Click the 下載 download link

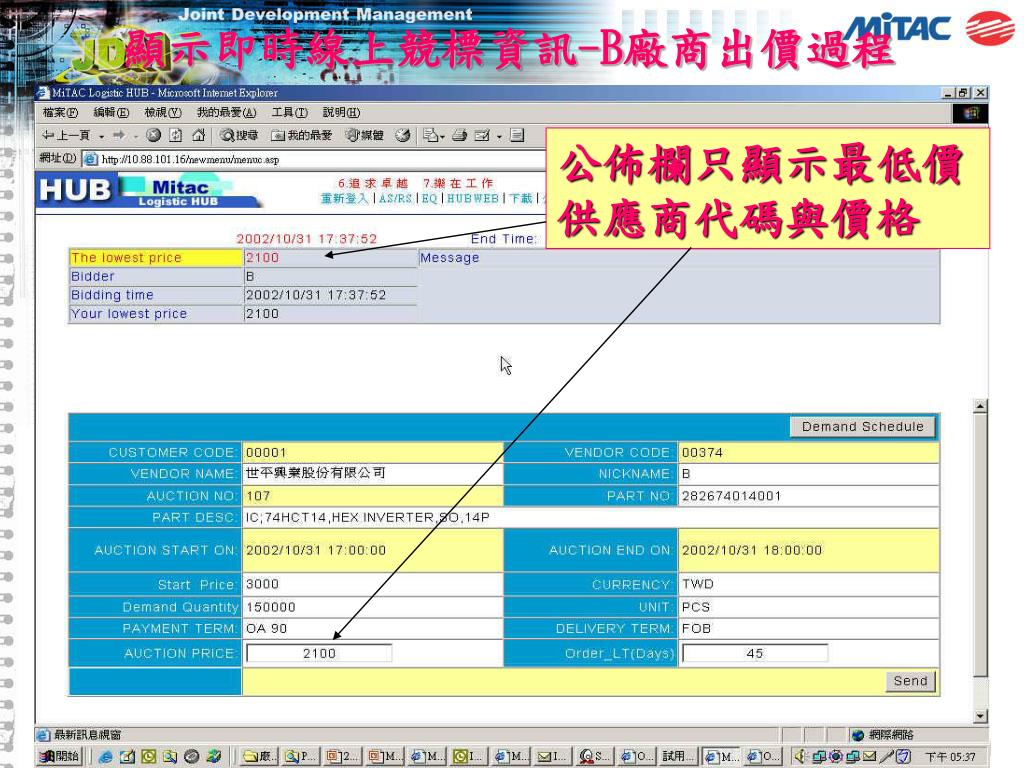[x=520, y=198]
